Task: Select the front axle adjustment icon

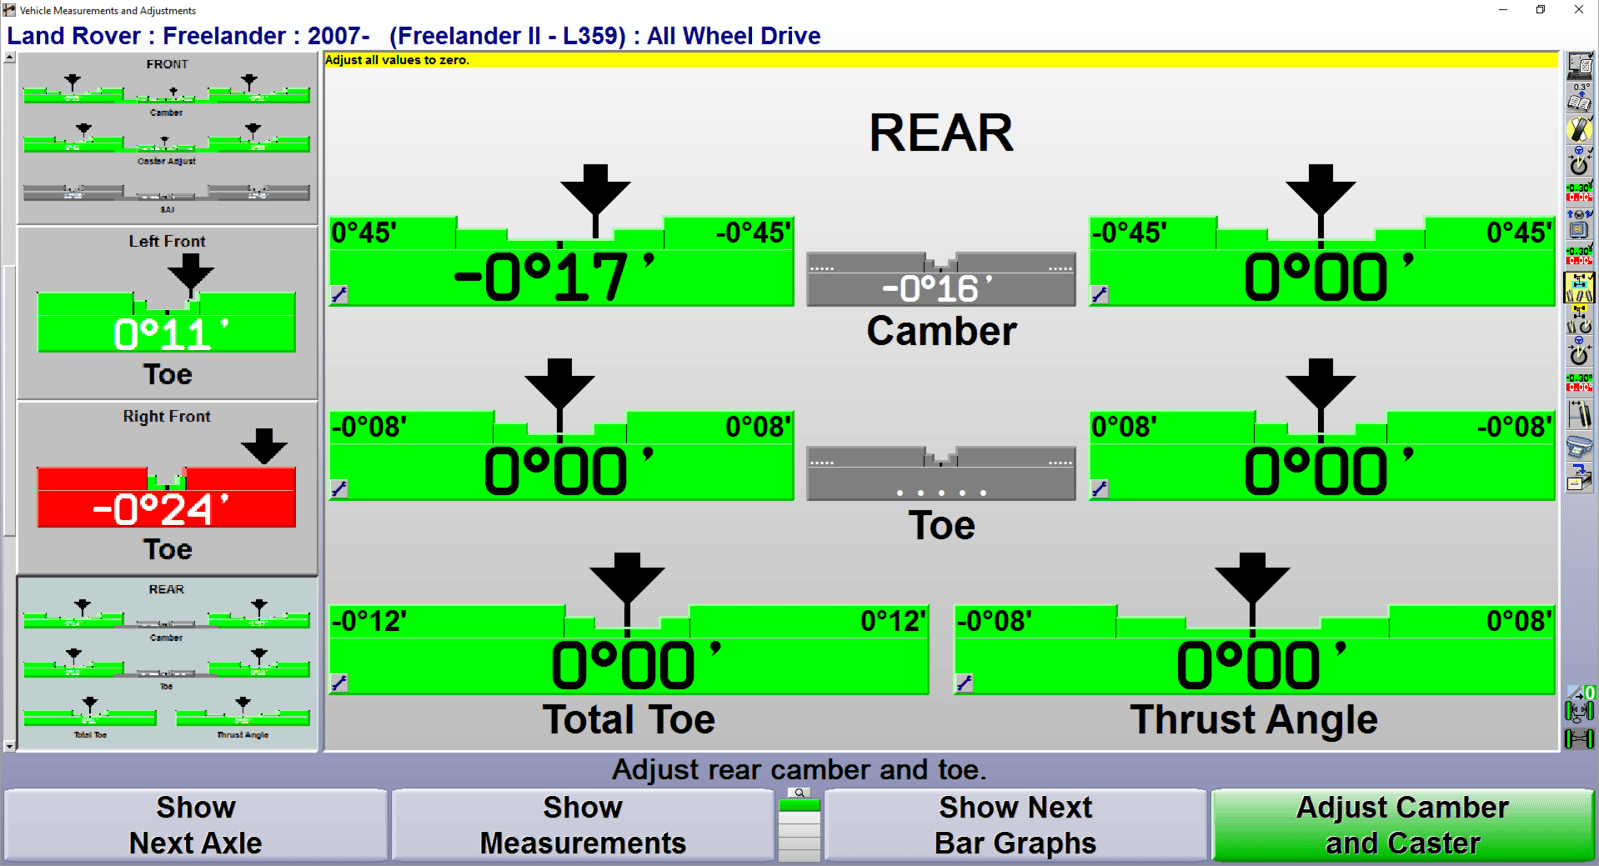Action: coord(1579,319)
